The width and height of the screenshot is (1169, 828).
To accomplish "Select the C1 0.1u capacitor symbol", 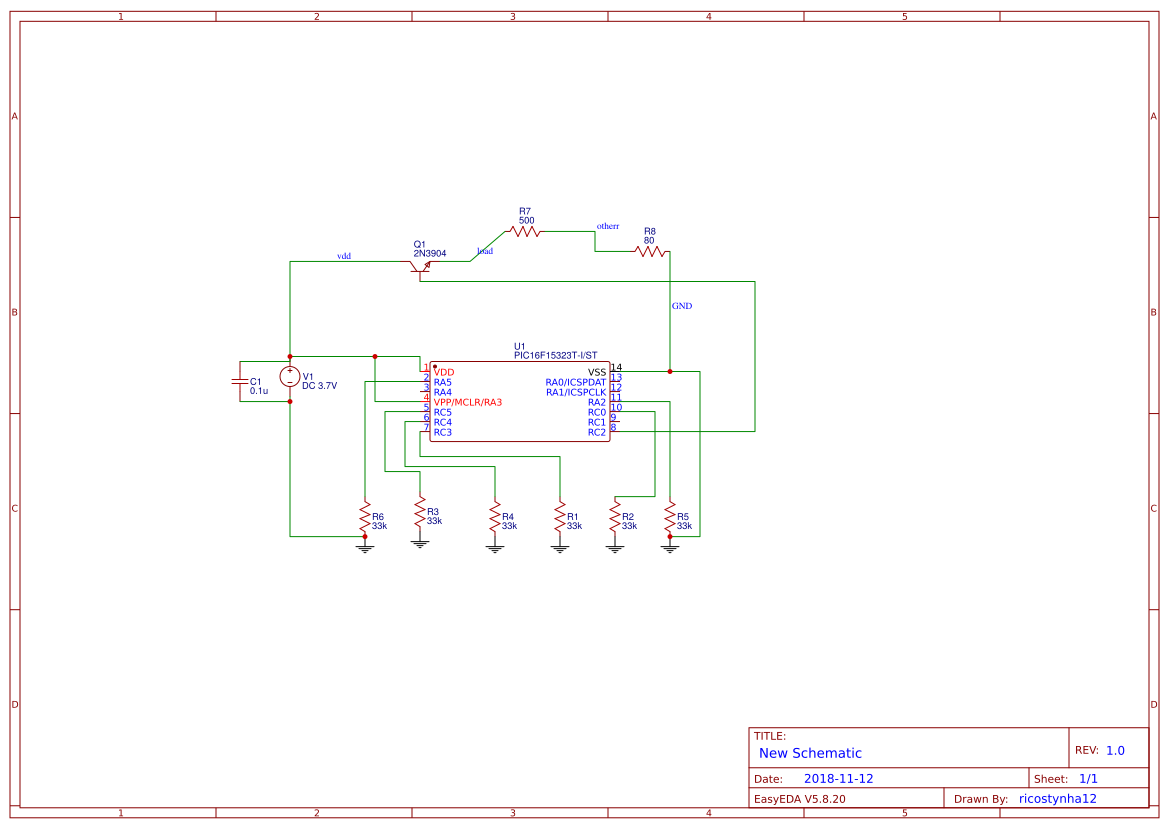I will click(243, 382).
